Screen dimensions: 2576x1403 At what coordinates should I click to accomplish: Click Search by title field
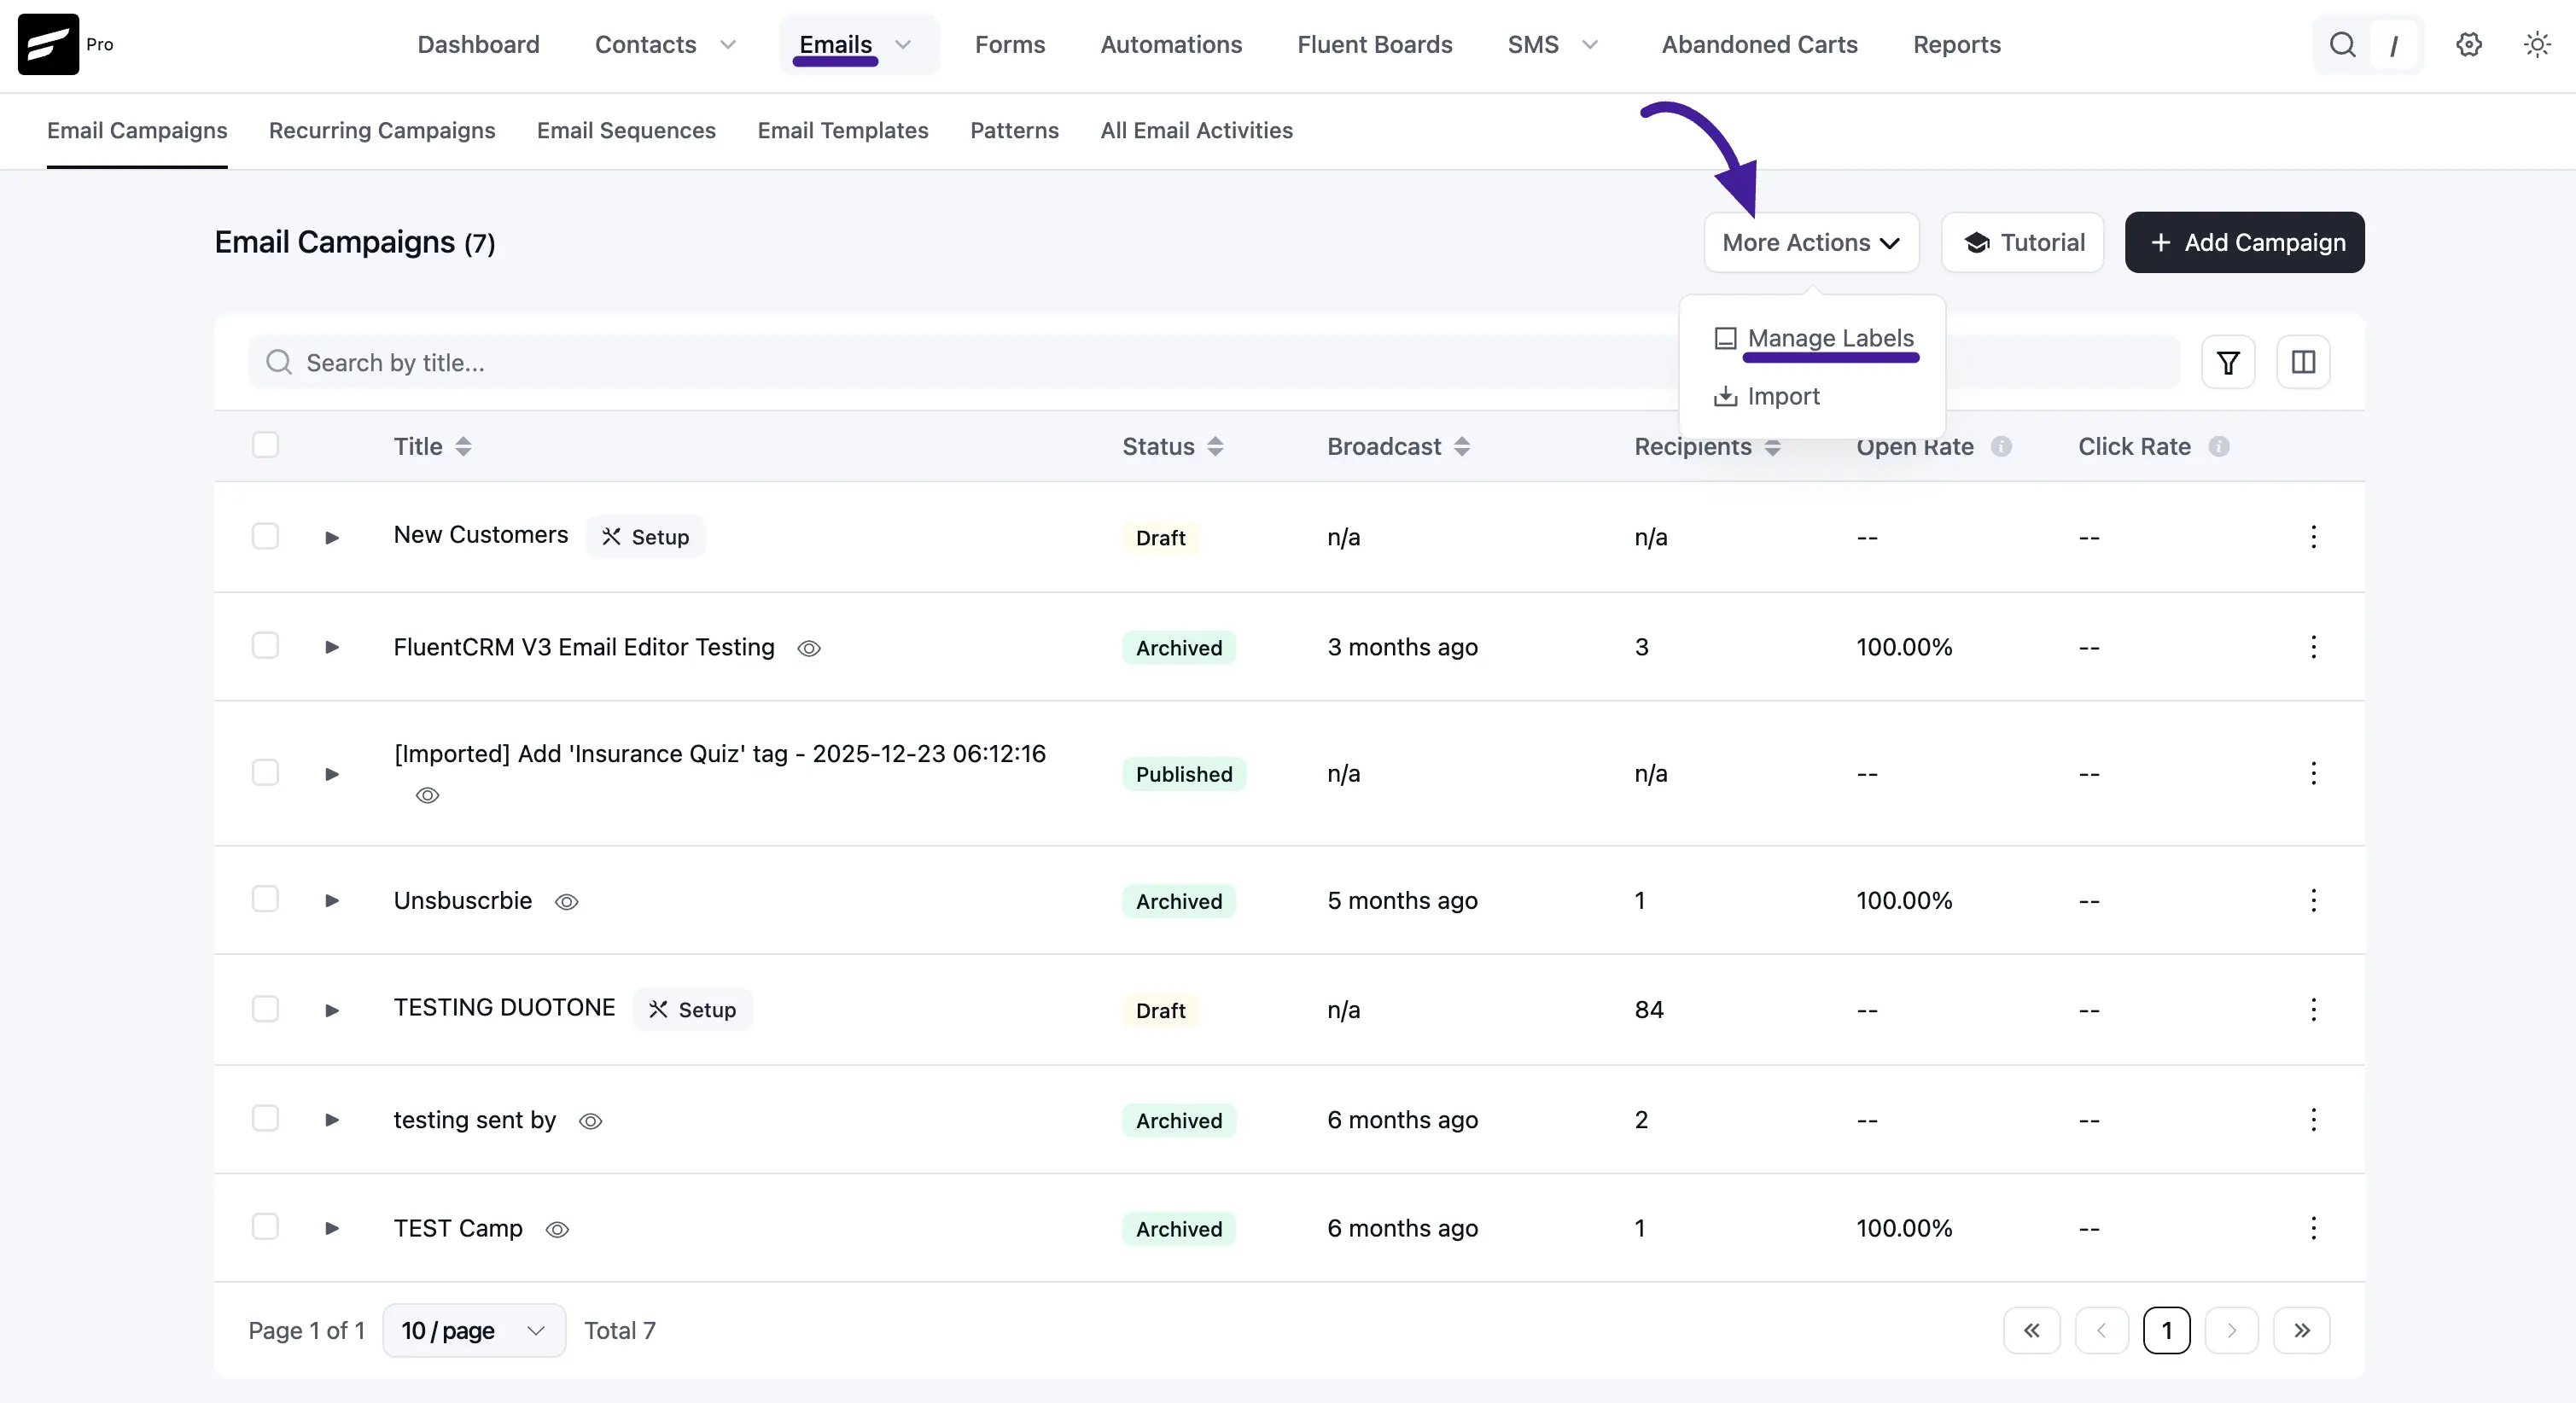point(1213,362)
